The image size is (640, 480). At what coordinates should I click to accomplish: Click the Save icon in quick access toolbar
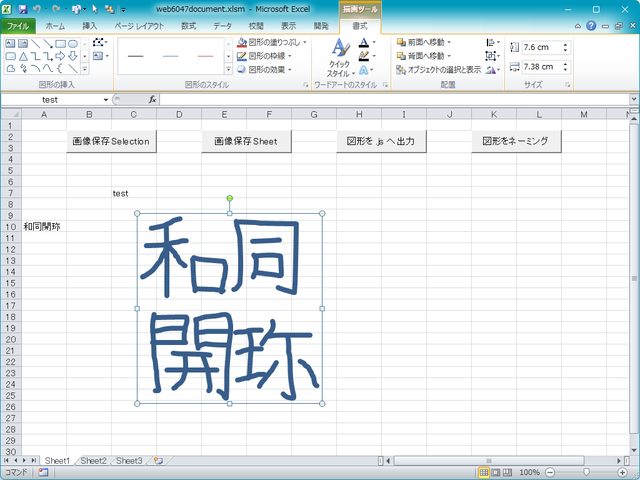click(x=22, y=8)
